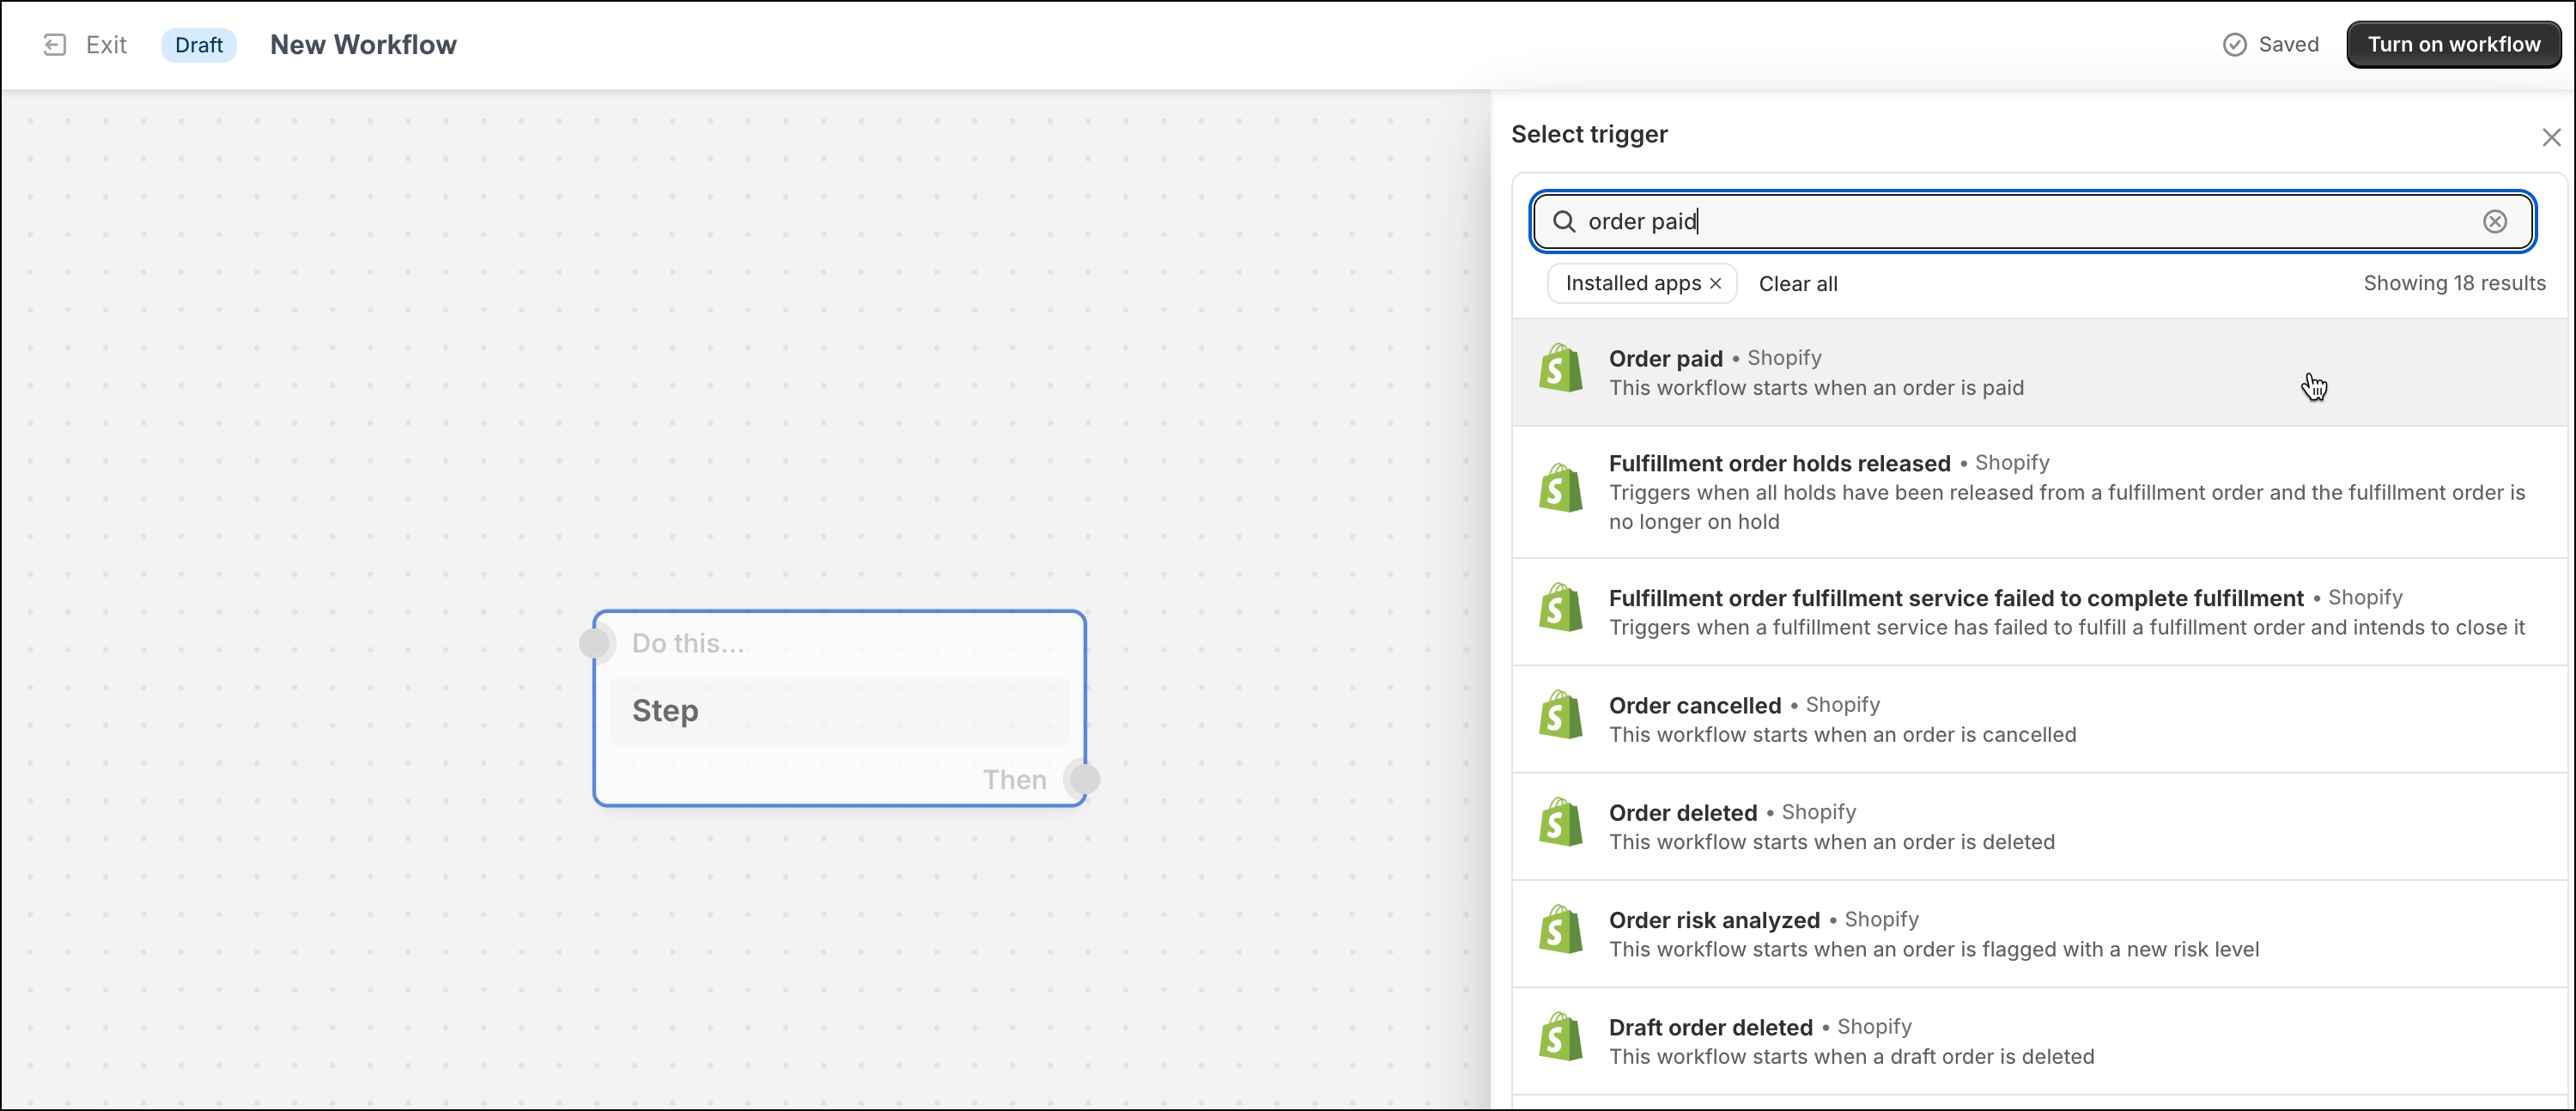The width and height of the screenshot is (2576, 1111).
Task: Select the Order deleted trigger
Action: [x=2040, y=827]
